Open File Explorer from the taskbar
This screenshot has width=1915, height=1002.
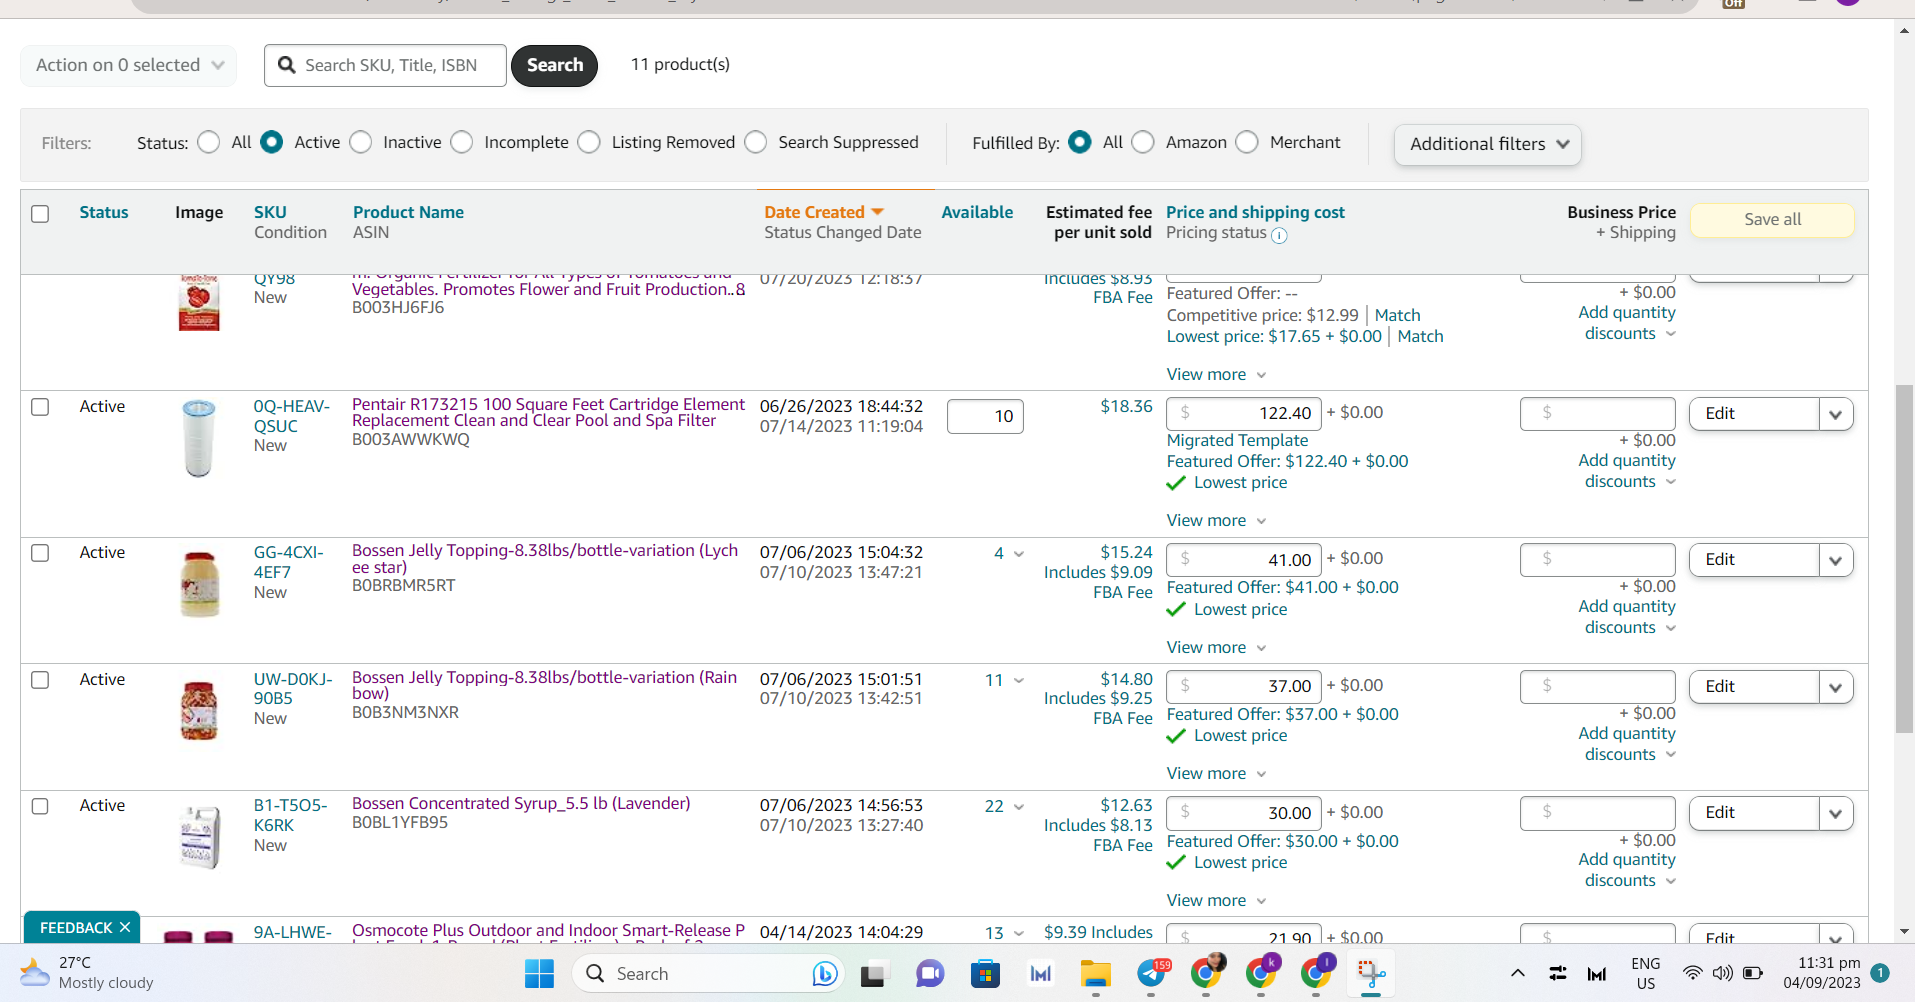pyautogui.click(x=1096, y=973)
